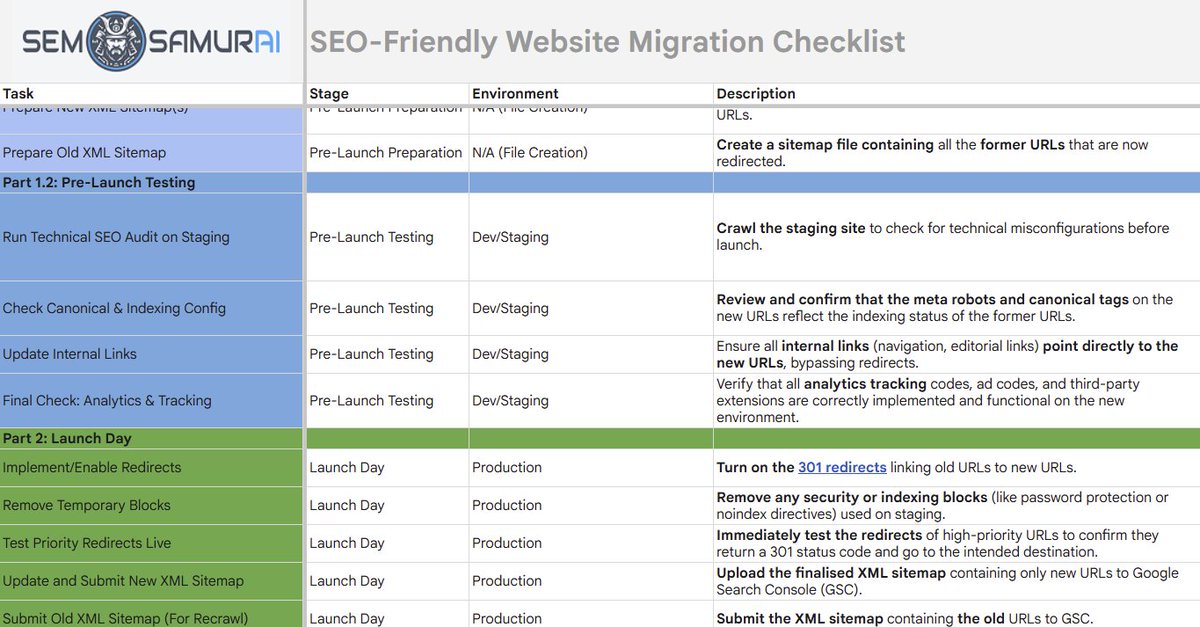1200x627 pixels.
Task: Select the 'Crawl the staging site' description cell
Action: 957,237
